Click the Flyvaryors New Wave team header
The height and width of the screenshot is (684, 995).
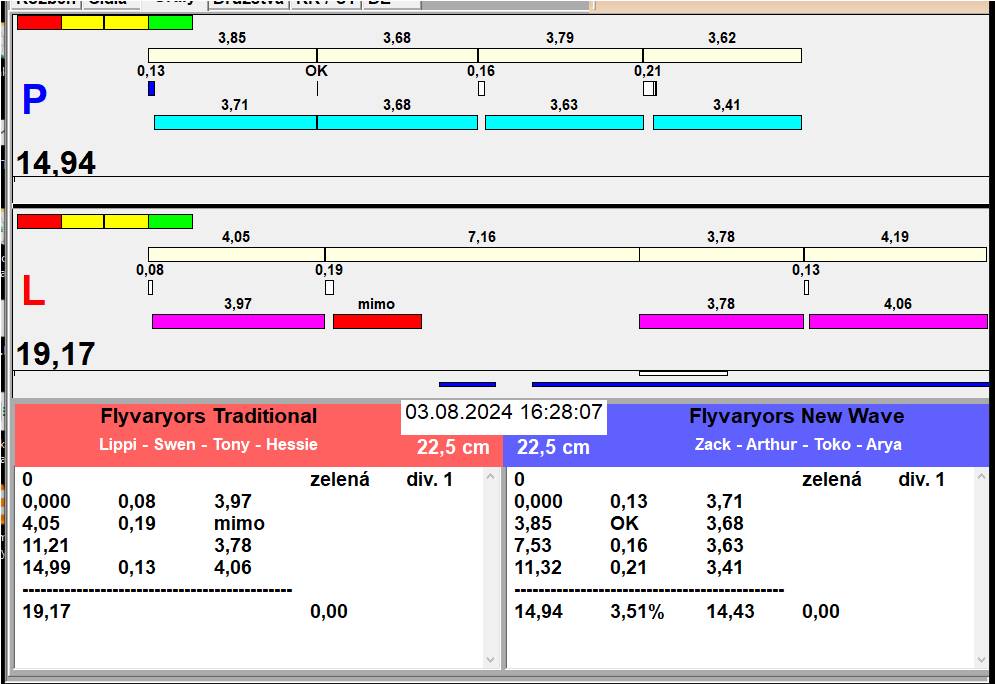[796, 417]
